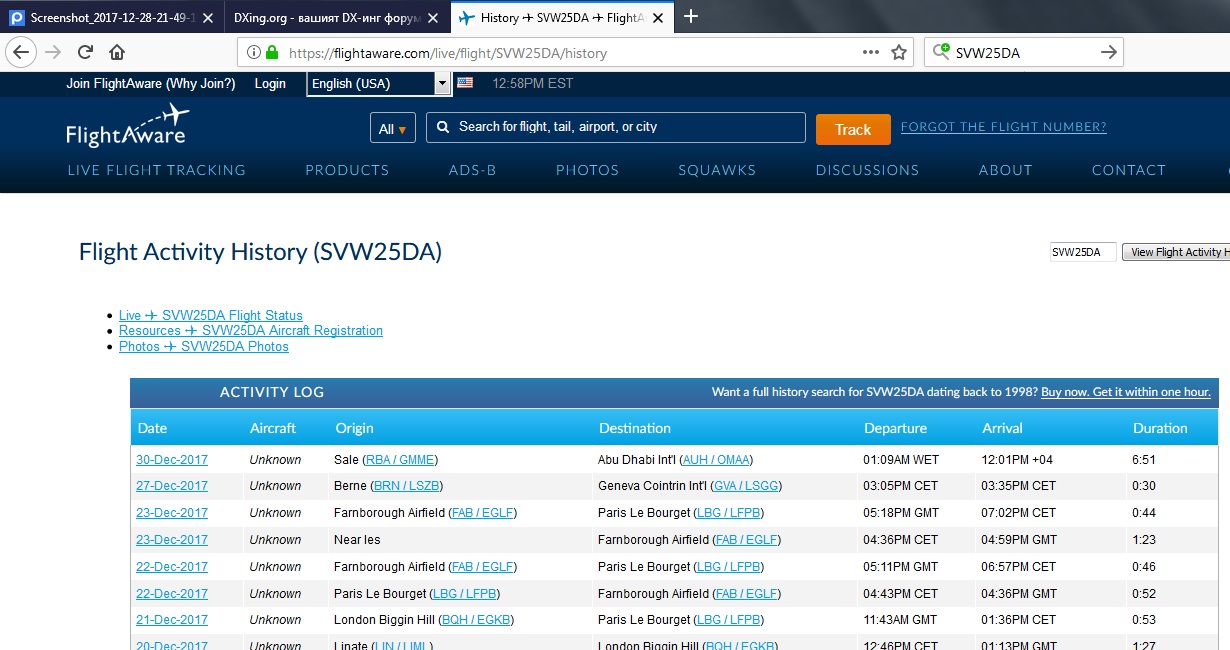1230x650 pixels.
Task: Click the Login link
Action: click(x=270, y=84)
